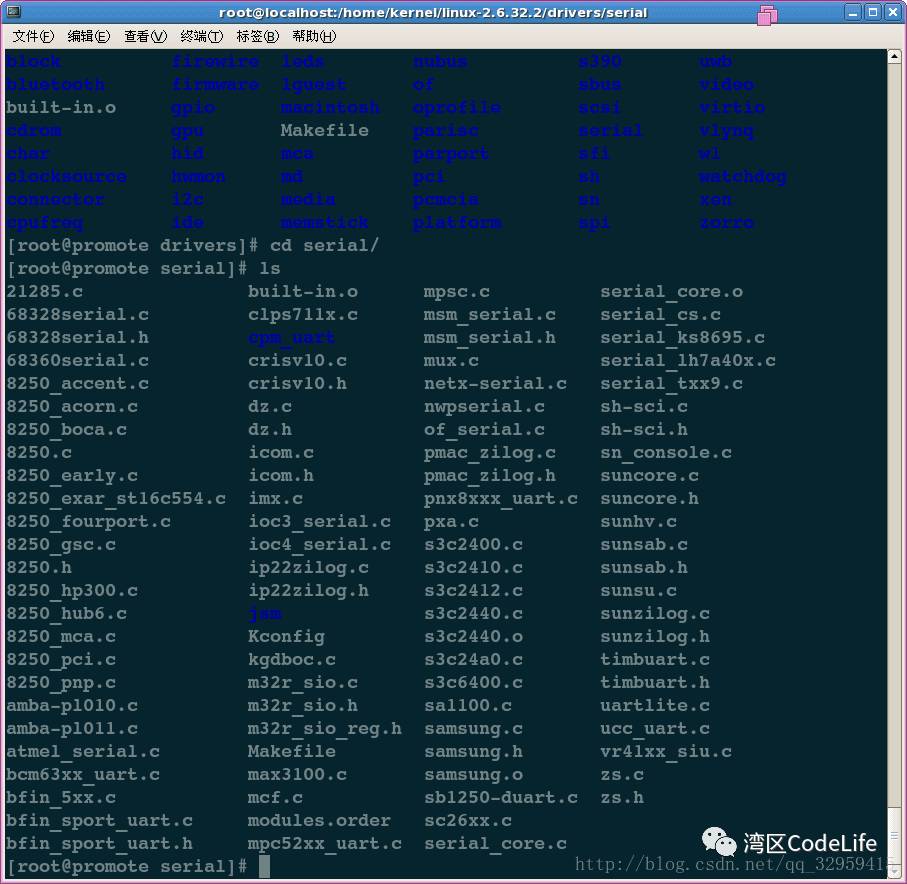
Task: Click the platform directory name
Action: pyautogui.click(x=457, y=222)
